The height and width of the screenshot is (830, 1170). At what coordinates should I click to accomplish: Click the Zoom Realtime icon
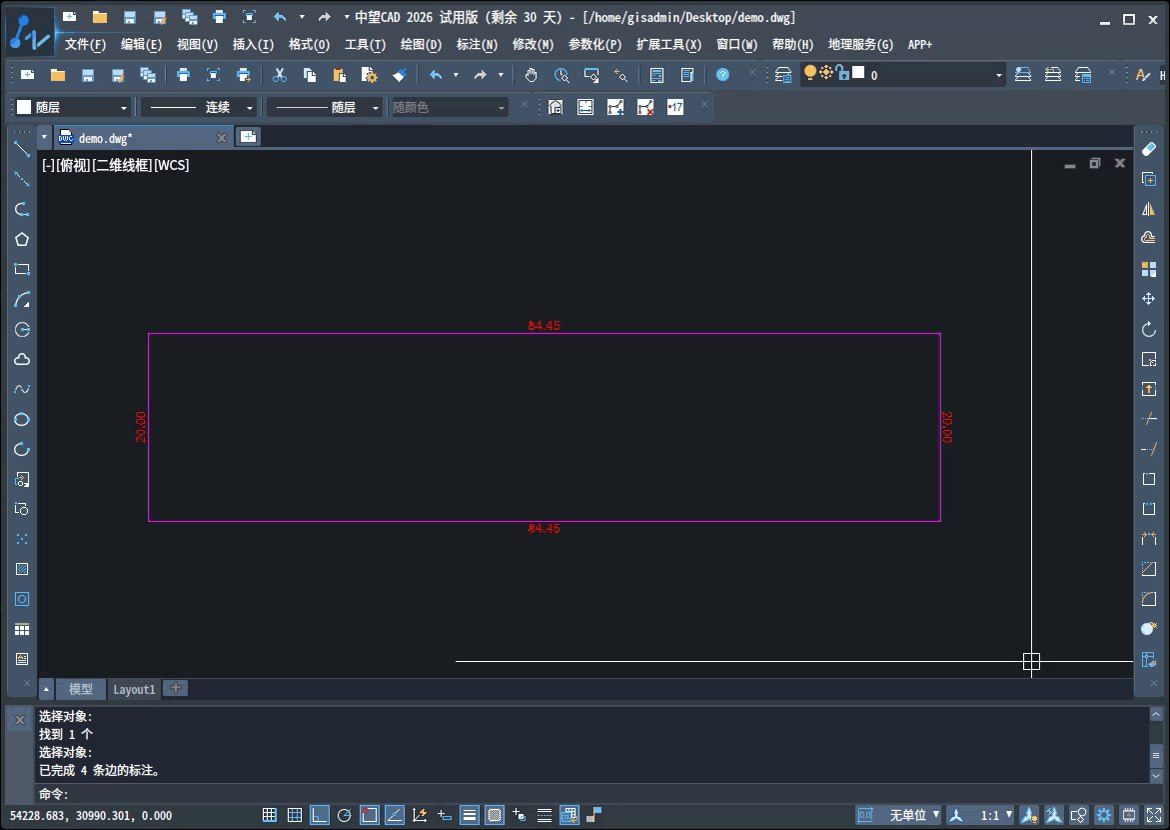point(561,75)
